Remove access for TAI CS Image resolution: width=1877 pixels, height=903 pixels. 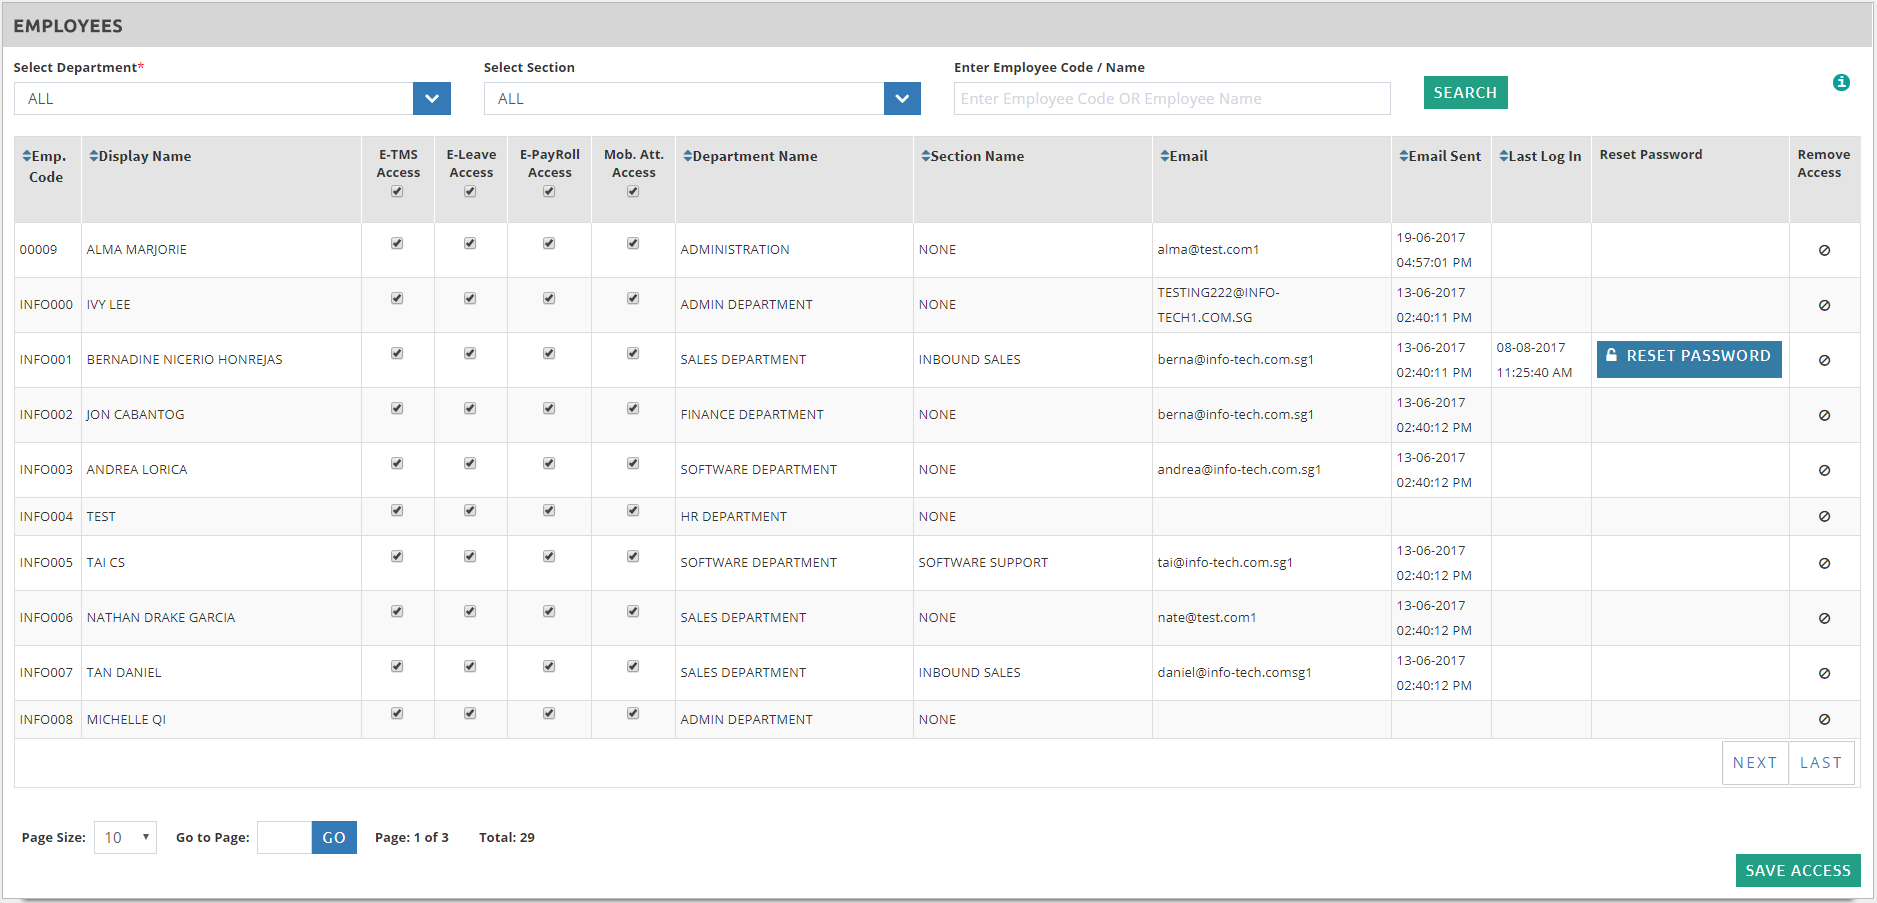(1824, 563)
